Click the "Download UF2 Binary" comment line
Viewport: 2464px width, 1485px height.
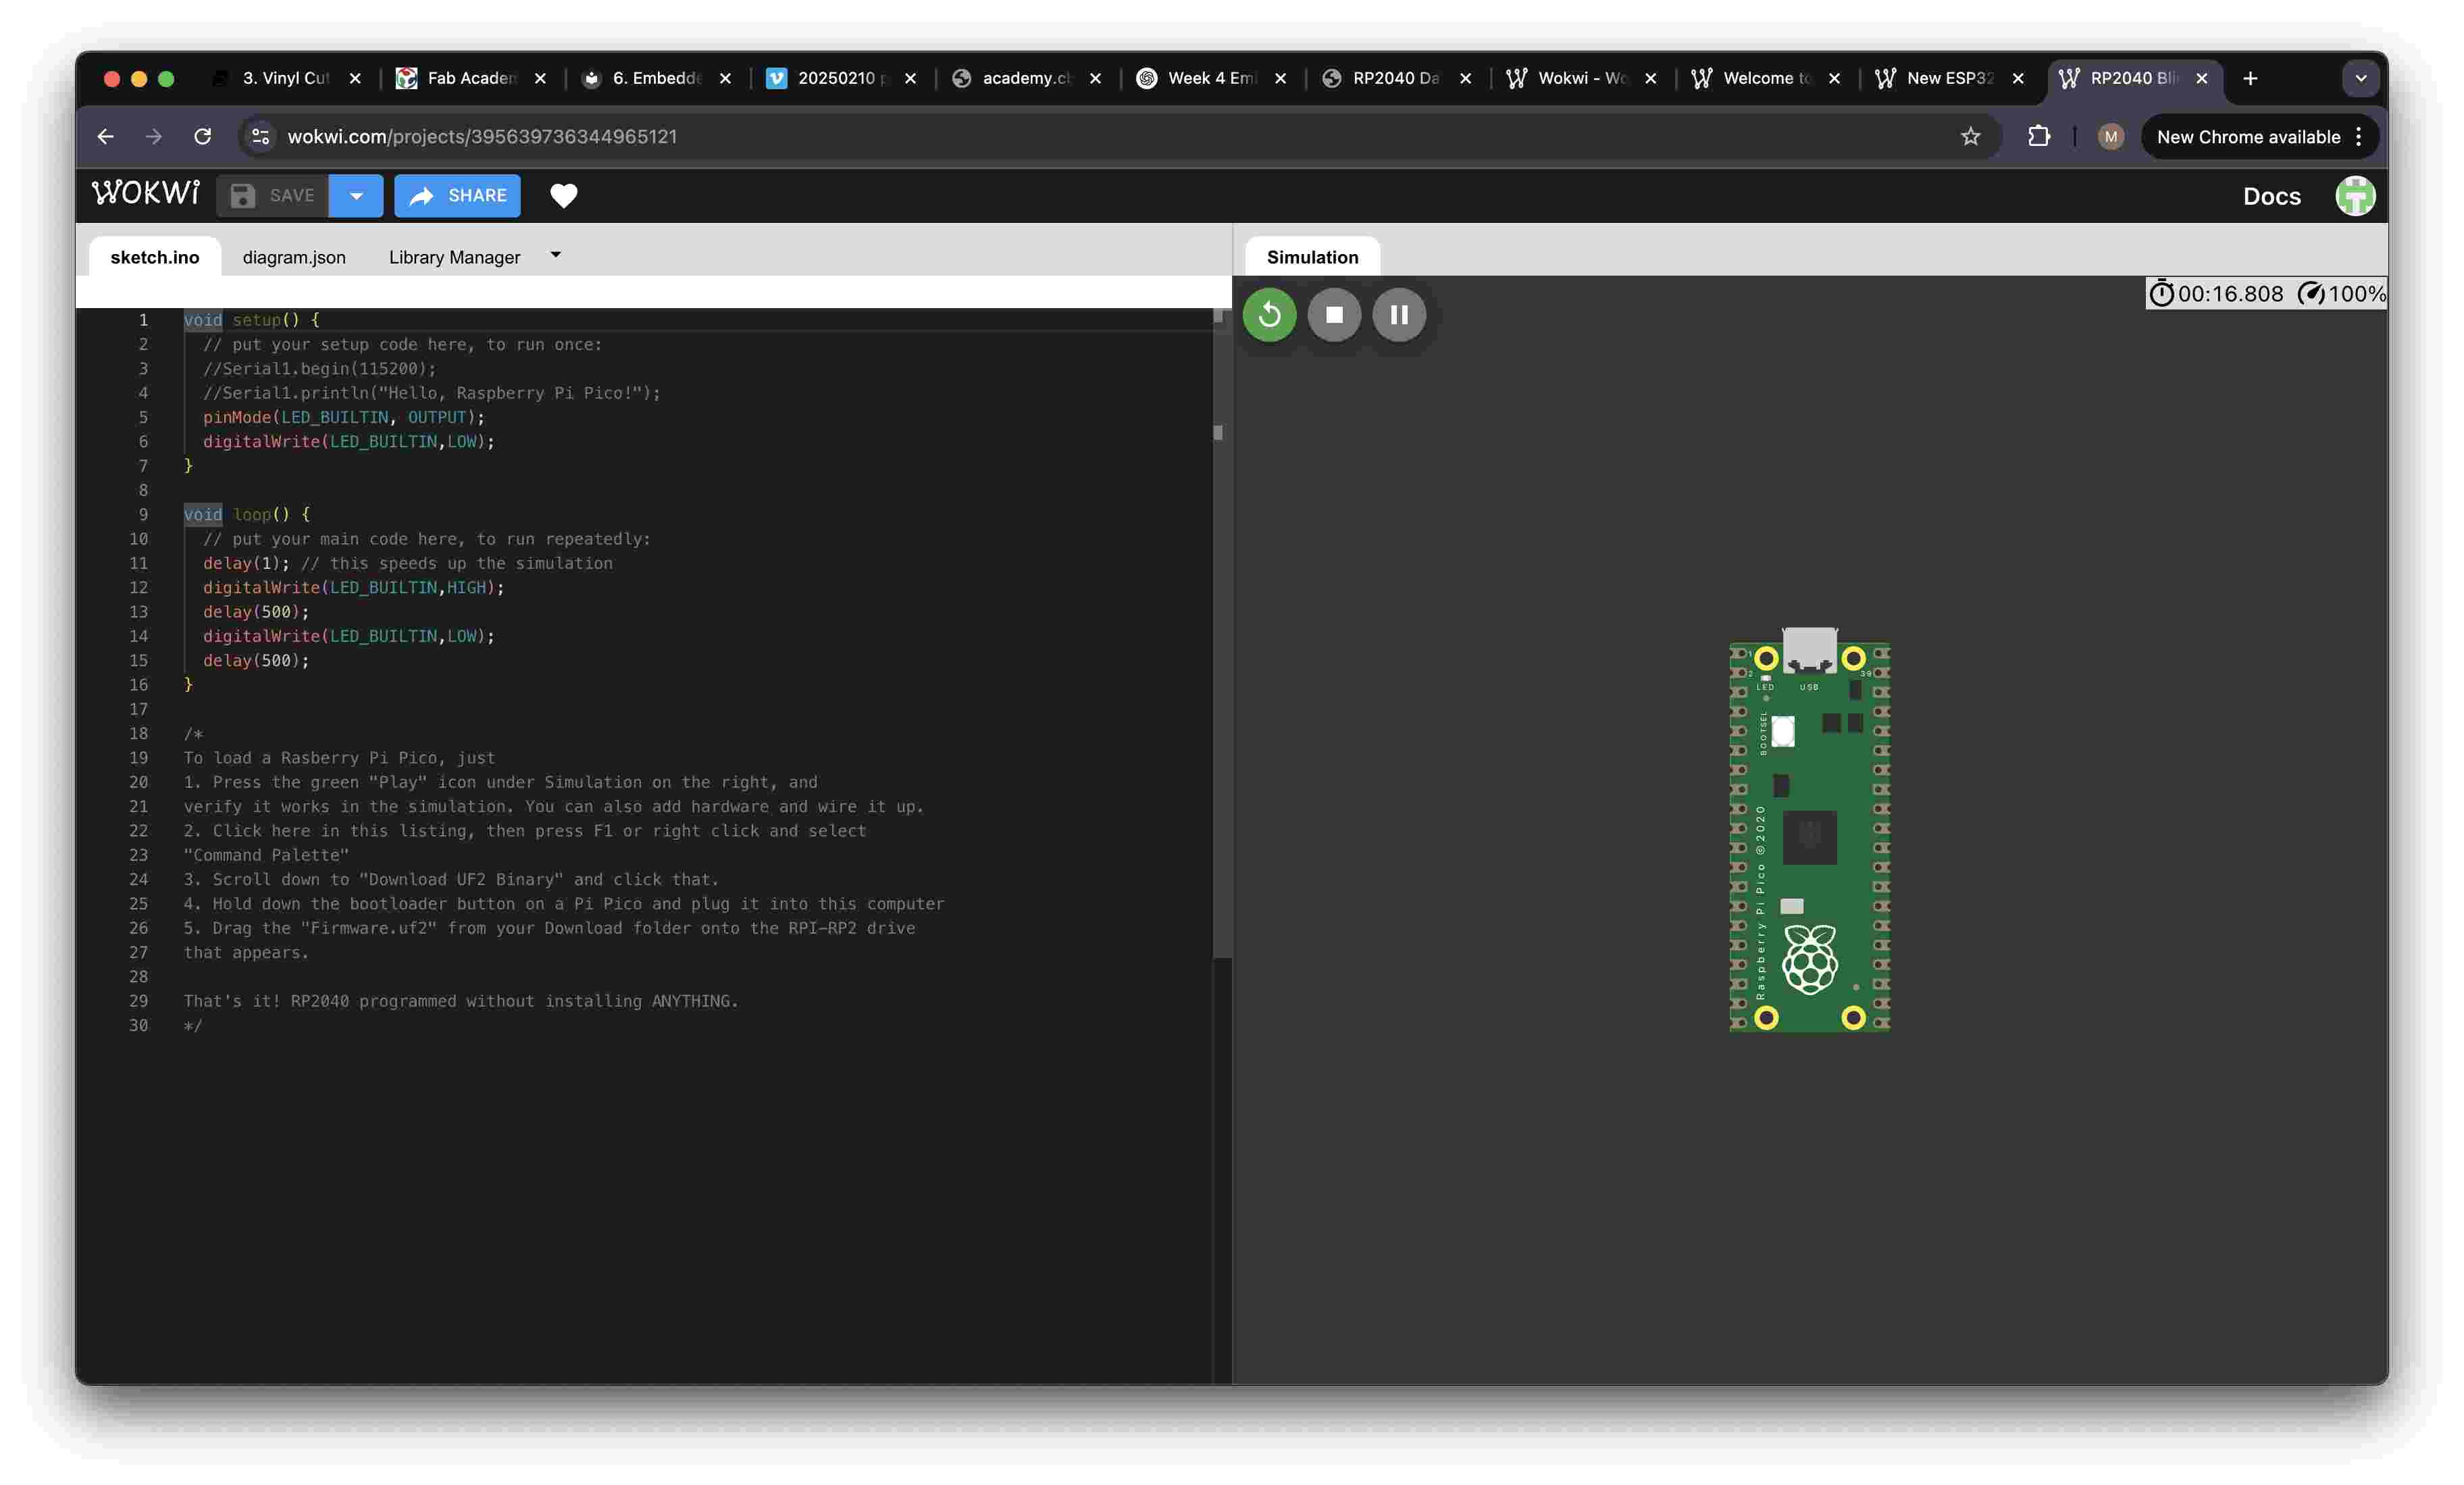point(451,880)
